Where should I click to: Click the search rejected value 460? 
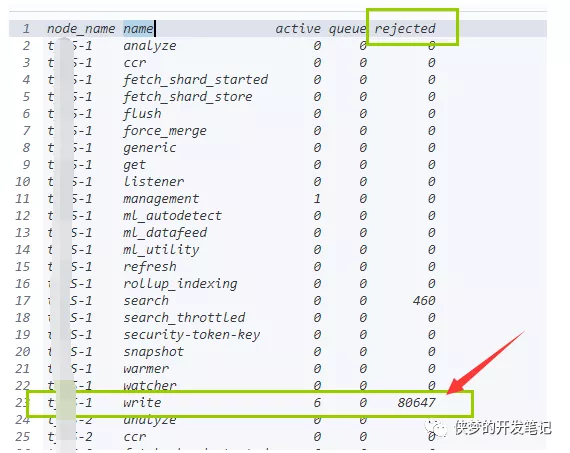tap(424, 301)
